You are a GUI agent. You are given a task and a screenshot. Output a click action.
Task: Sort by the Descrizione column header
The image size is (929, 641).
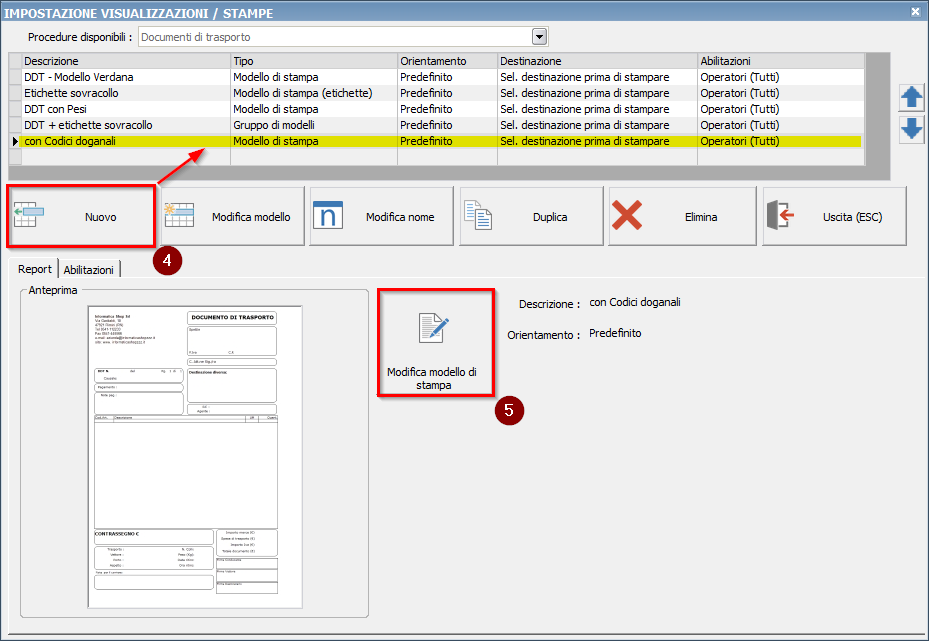(125, 61)
